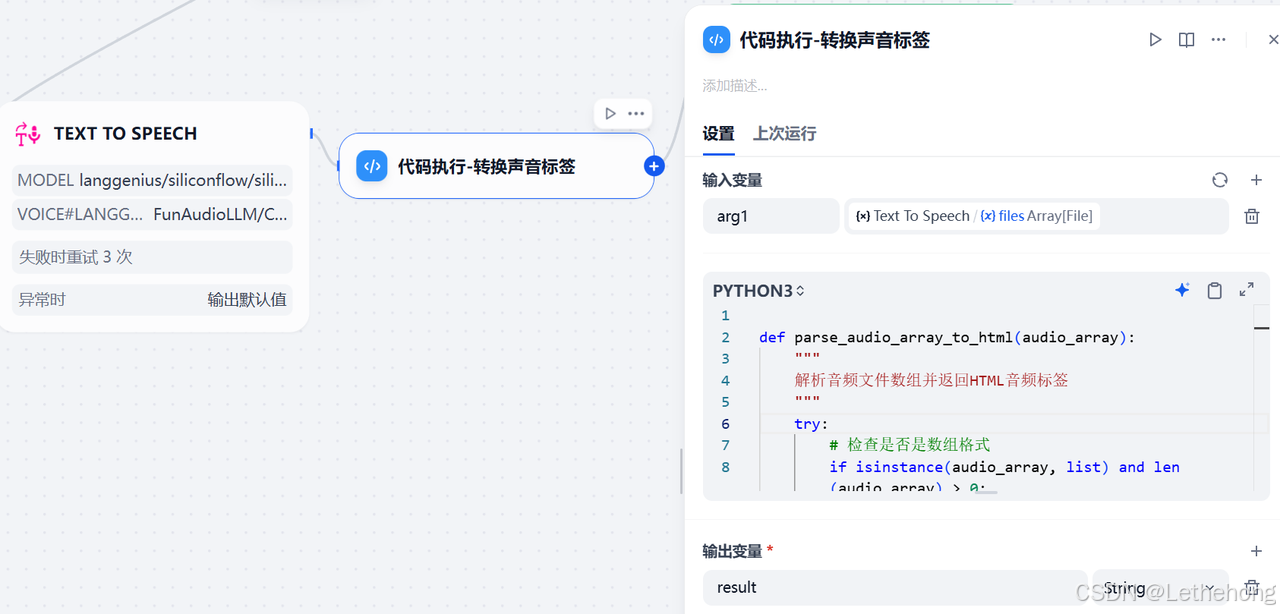
Task: Click code line containing try:
Action: (811, 424)
